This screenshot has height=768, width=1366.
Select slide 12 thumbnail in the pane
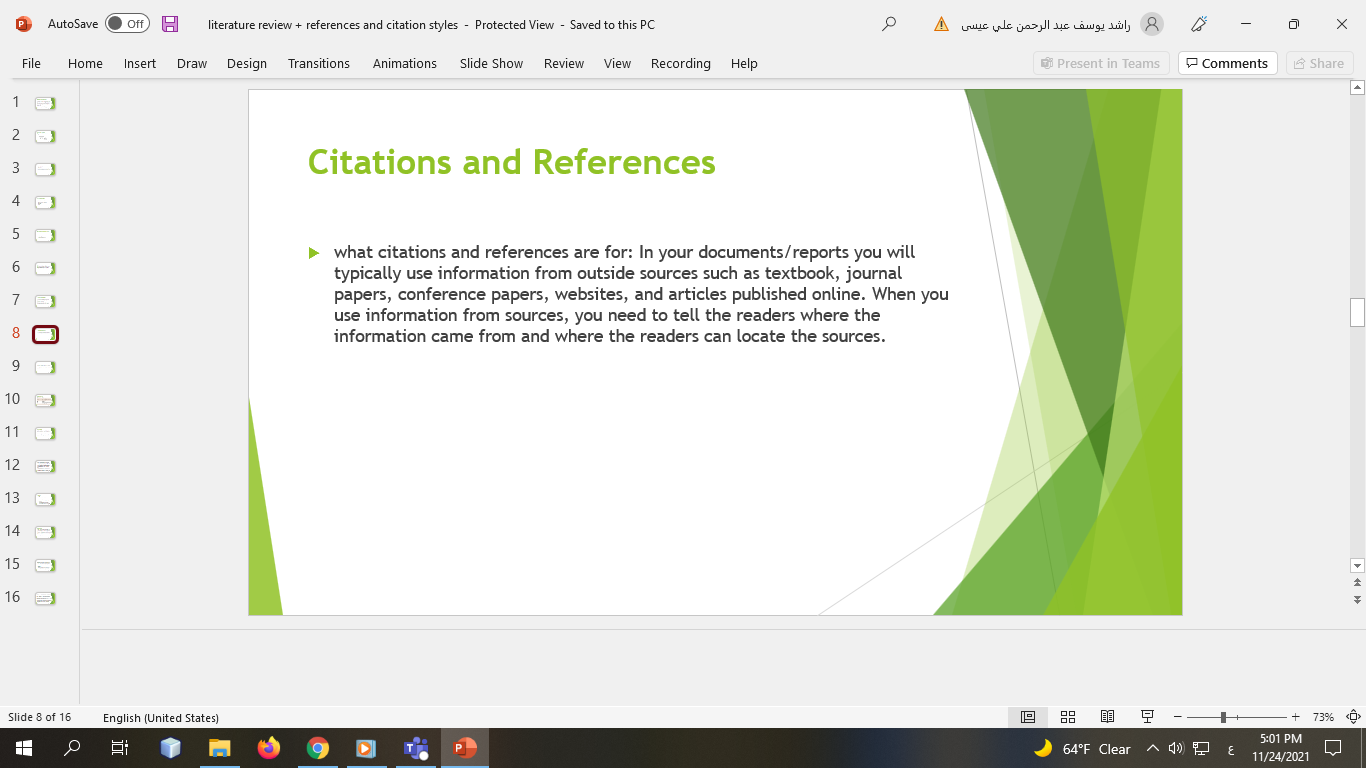(43, 465)
